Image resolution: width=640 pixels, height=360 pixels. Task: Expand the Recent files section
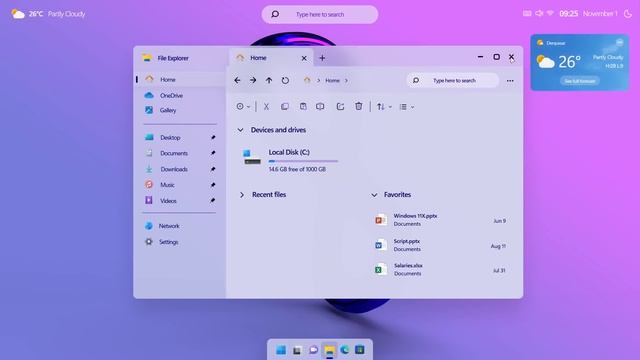coord(242,195)
